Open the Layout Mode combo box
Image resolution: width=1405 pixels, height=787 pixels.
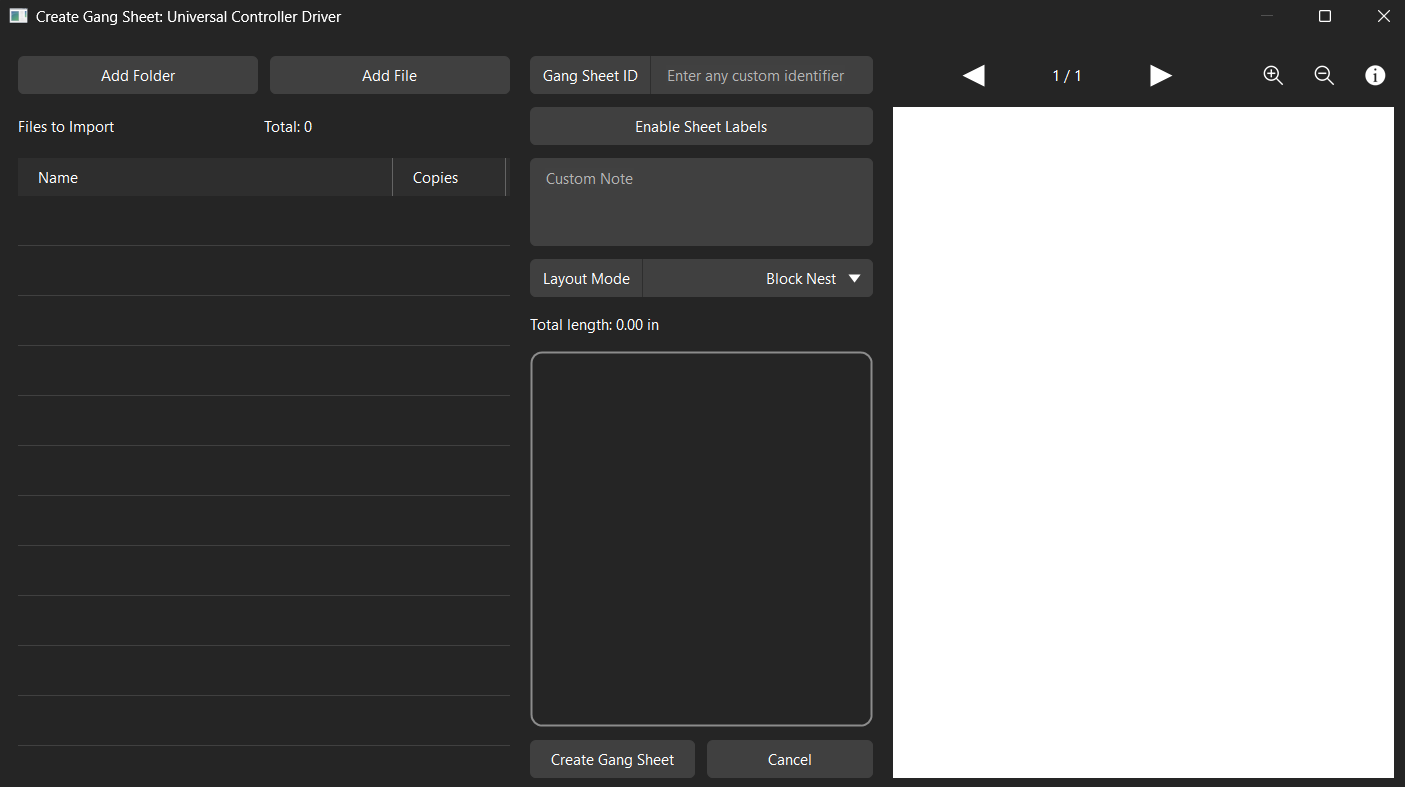(x=757, y=279)
